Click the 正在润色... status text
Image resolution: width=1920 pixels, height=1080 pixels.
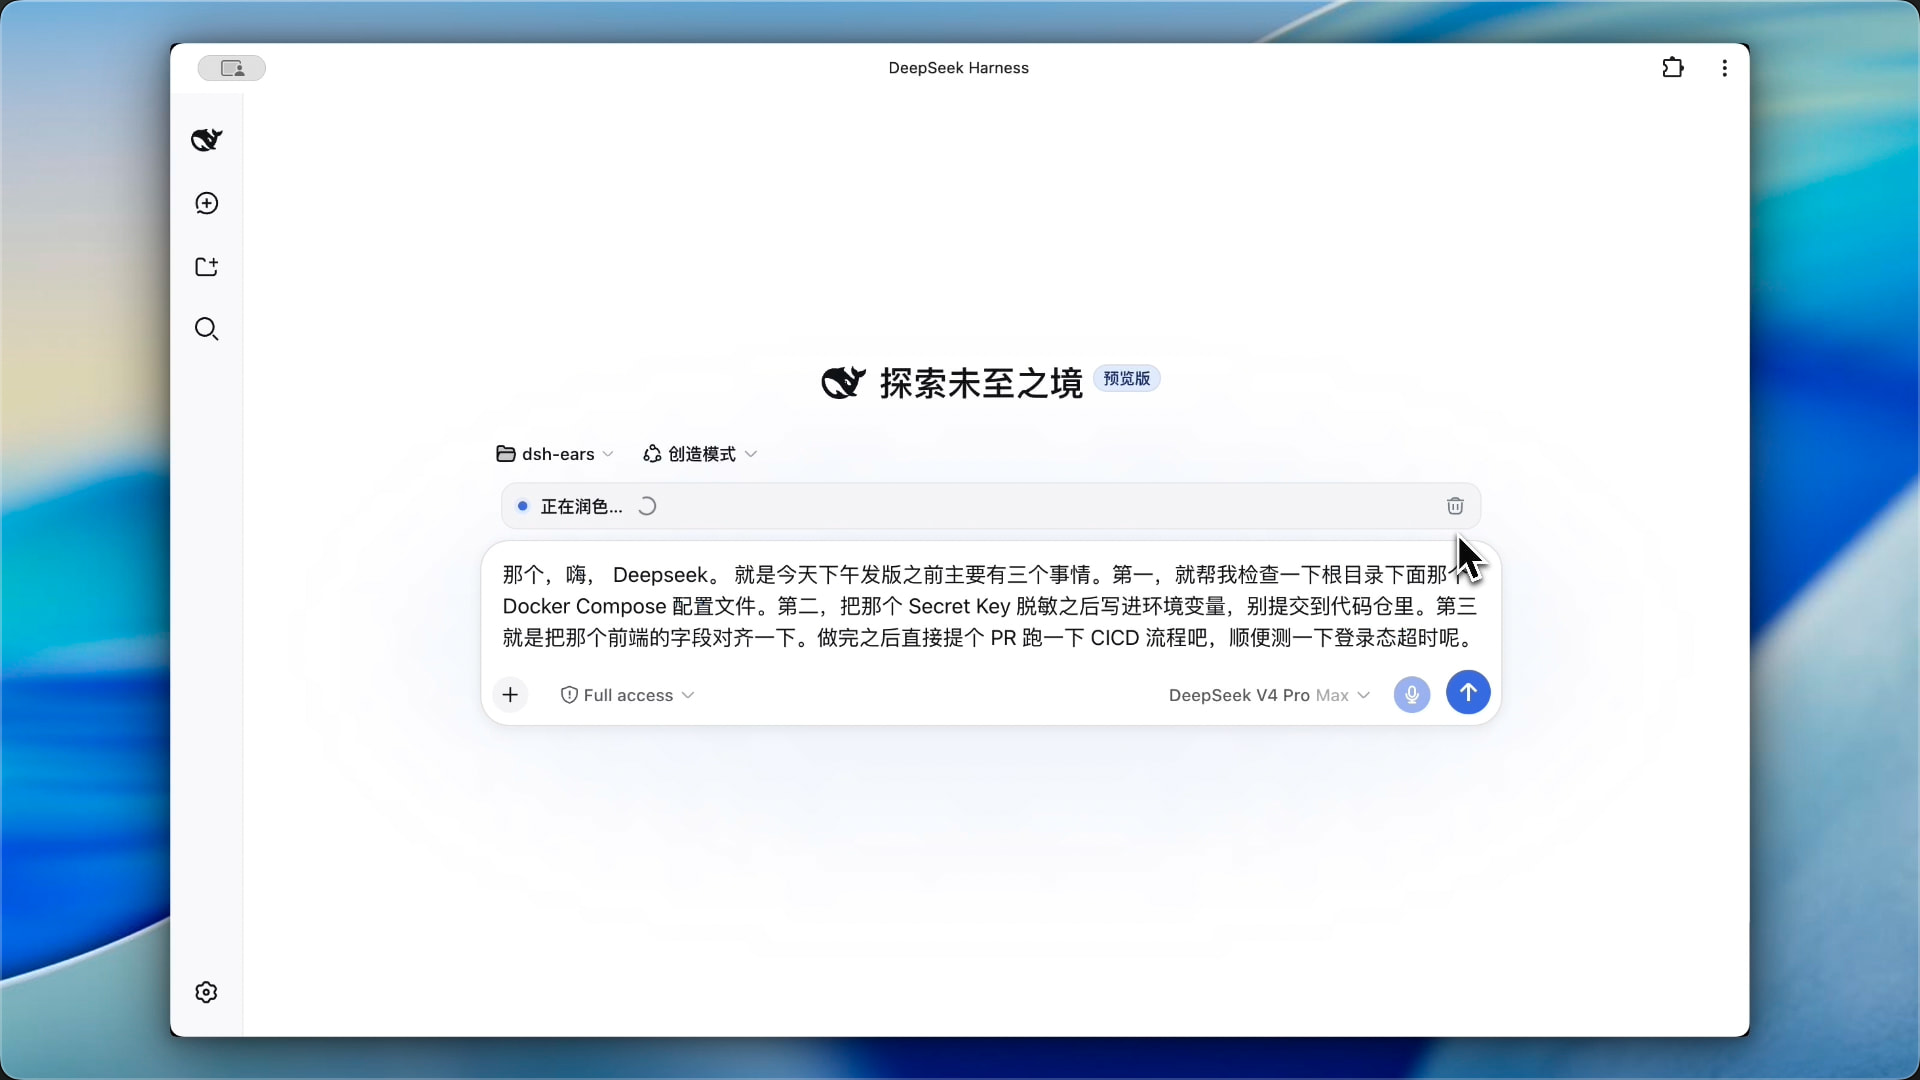pyautogui.click(x=582, y=507)
